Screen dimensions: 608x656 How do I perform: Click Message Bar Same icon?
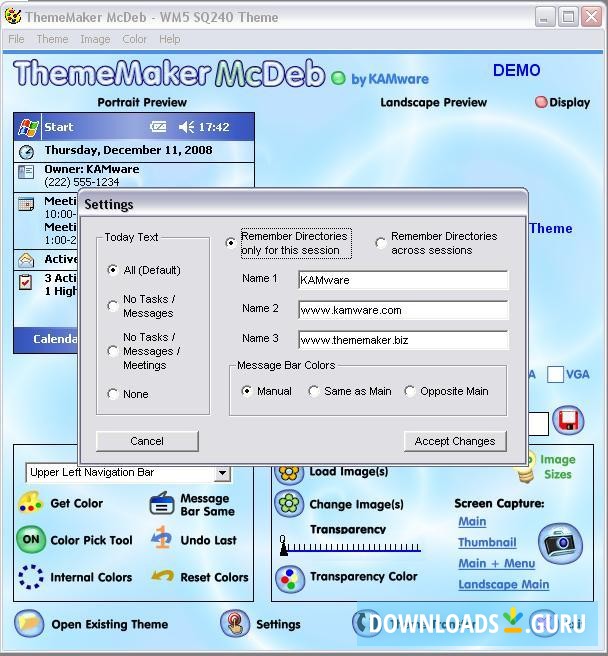(x=161, y=504)
